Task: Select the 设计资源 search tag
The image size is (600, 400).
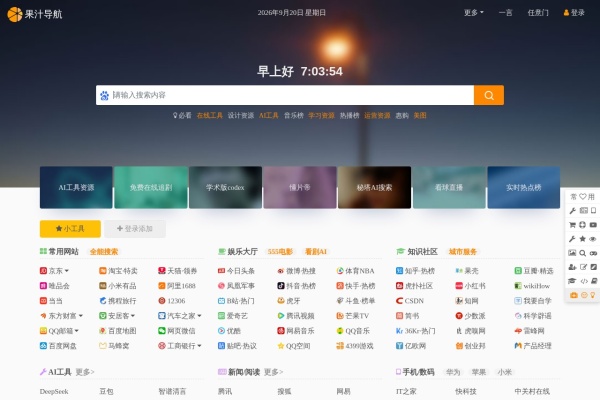Action: [x=241, y=116]
